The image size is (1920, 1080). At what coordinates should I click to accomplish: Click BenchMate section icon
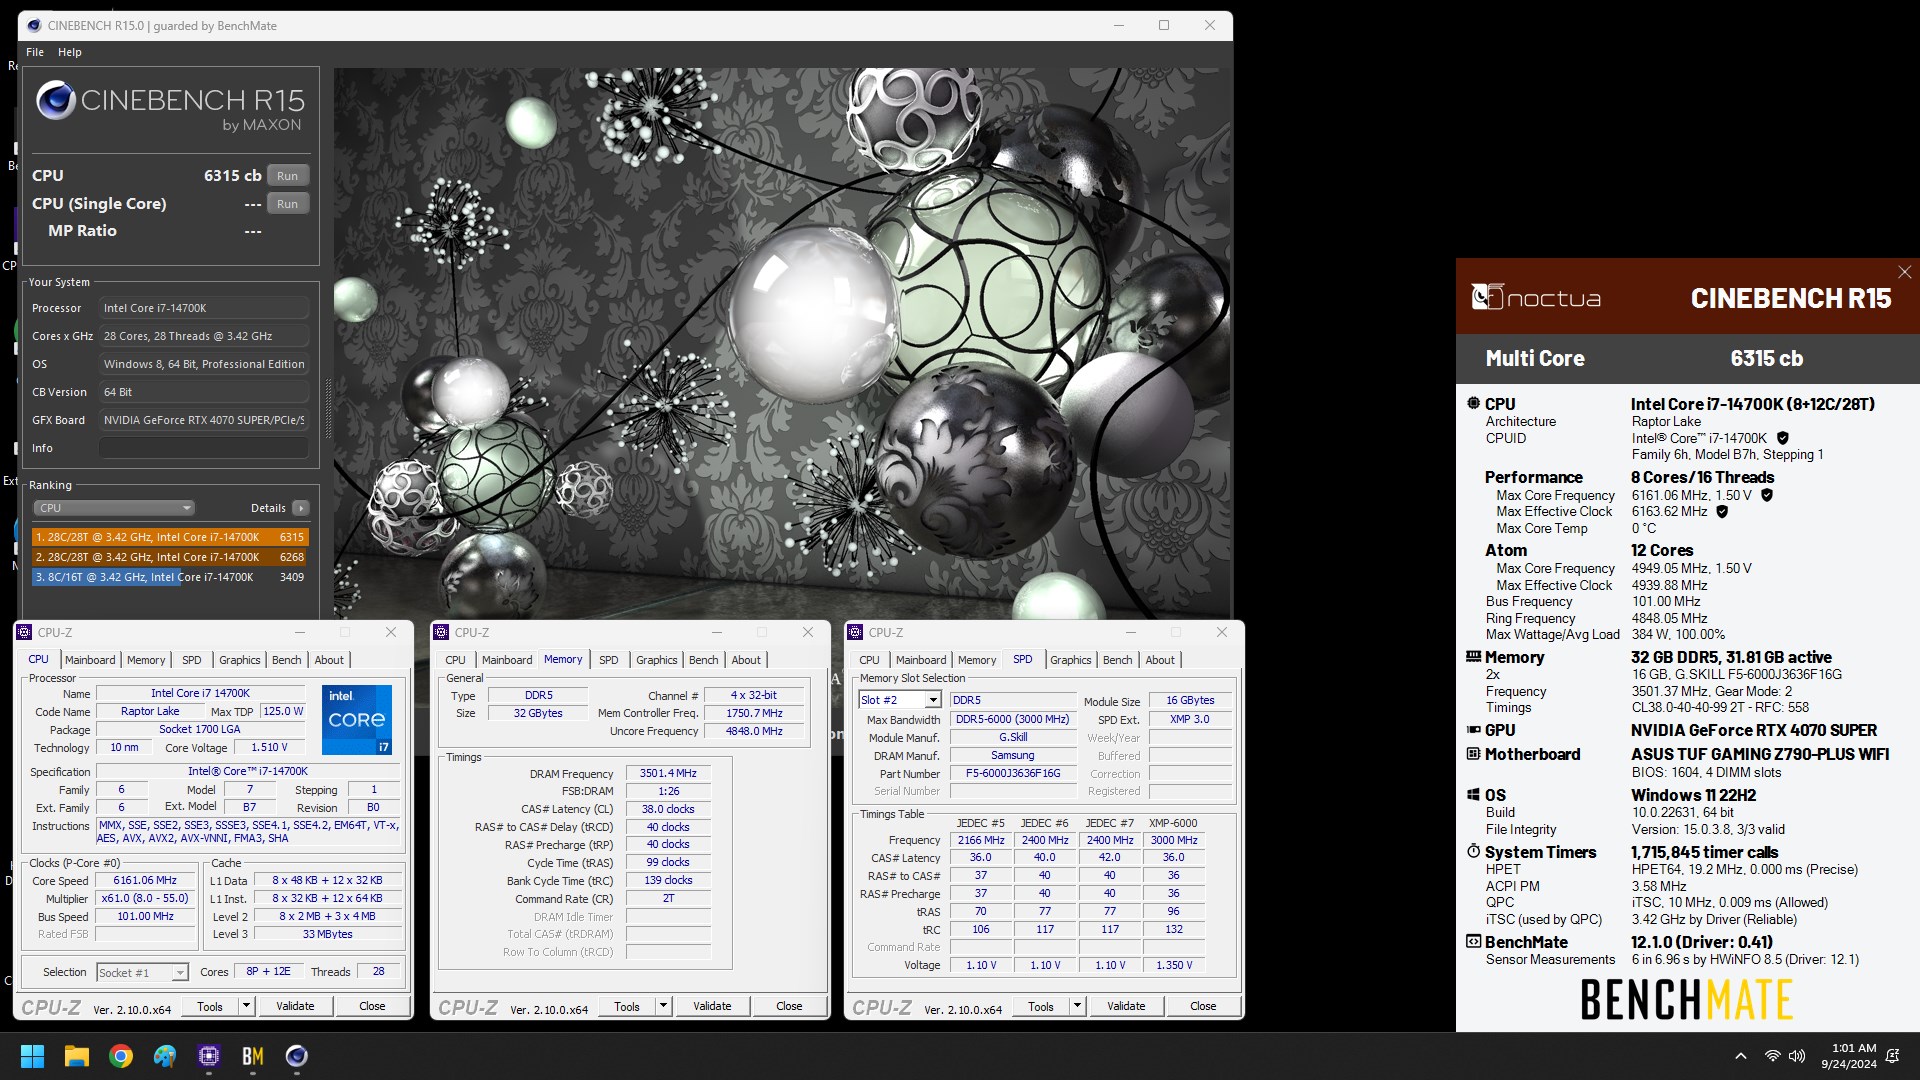(1473, 942)
